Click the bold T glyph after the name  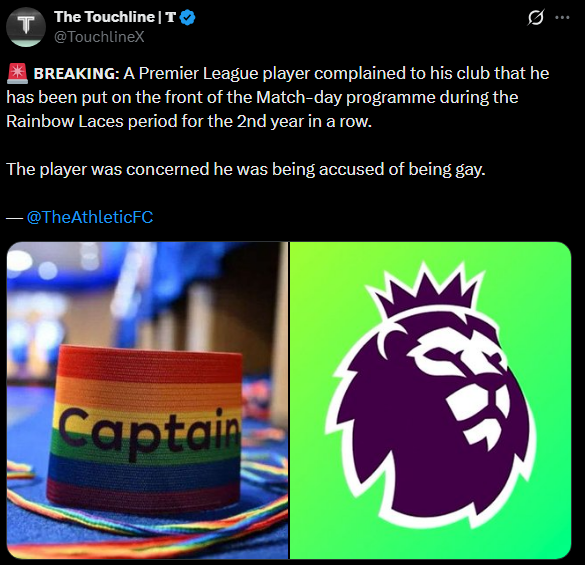pos(171,17)
